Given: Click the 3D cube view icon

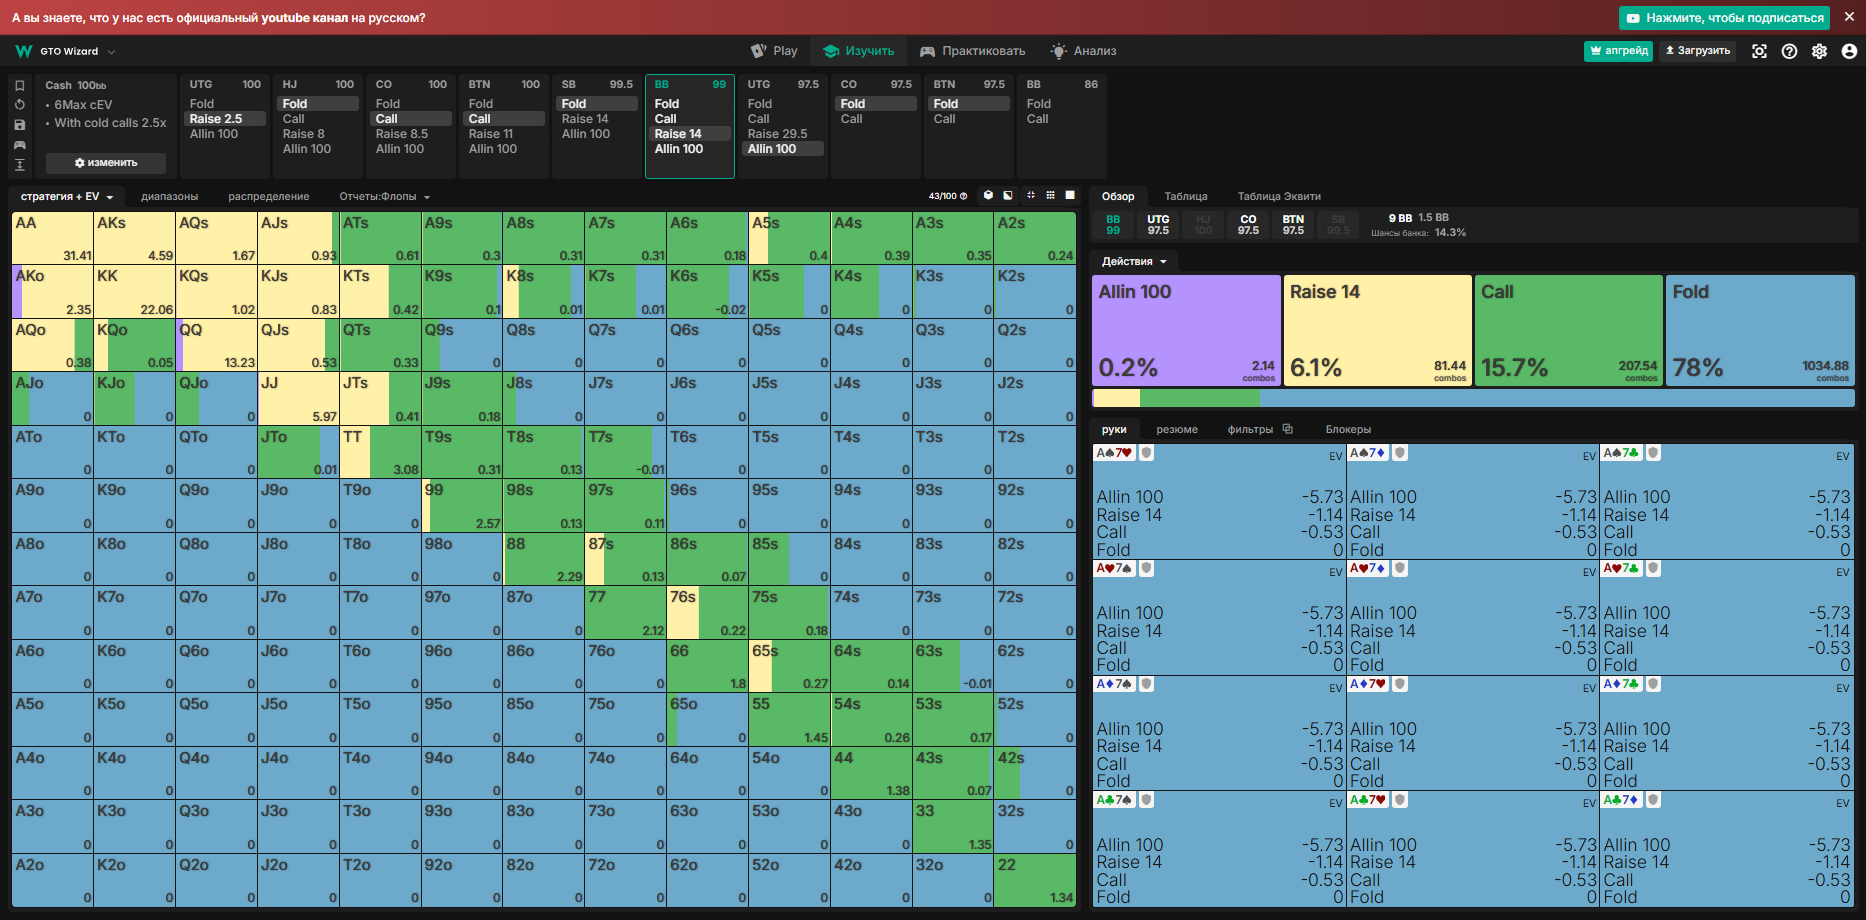Looking at the screenshot, I should click(x=988, y=196).
